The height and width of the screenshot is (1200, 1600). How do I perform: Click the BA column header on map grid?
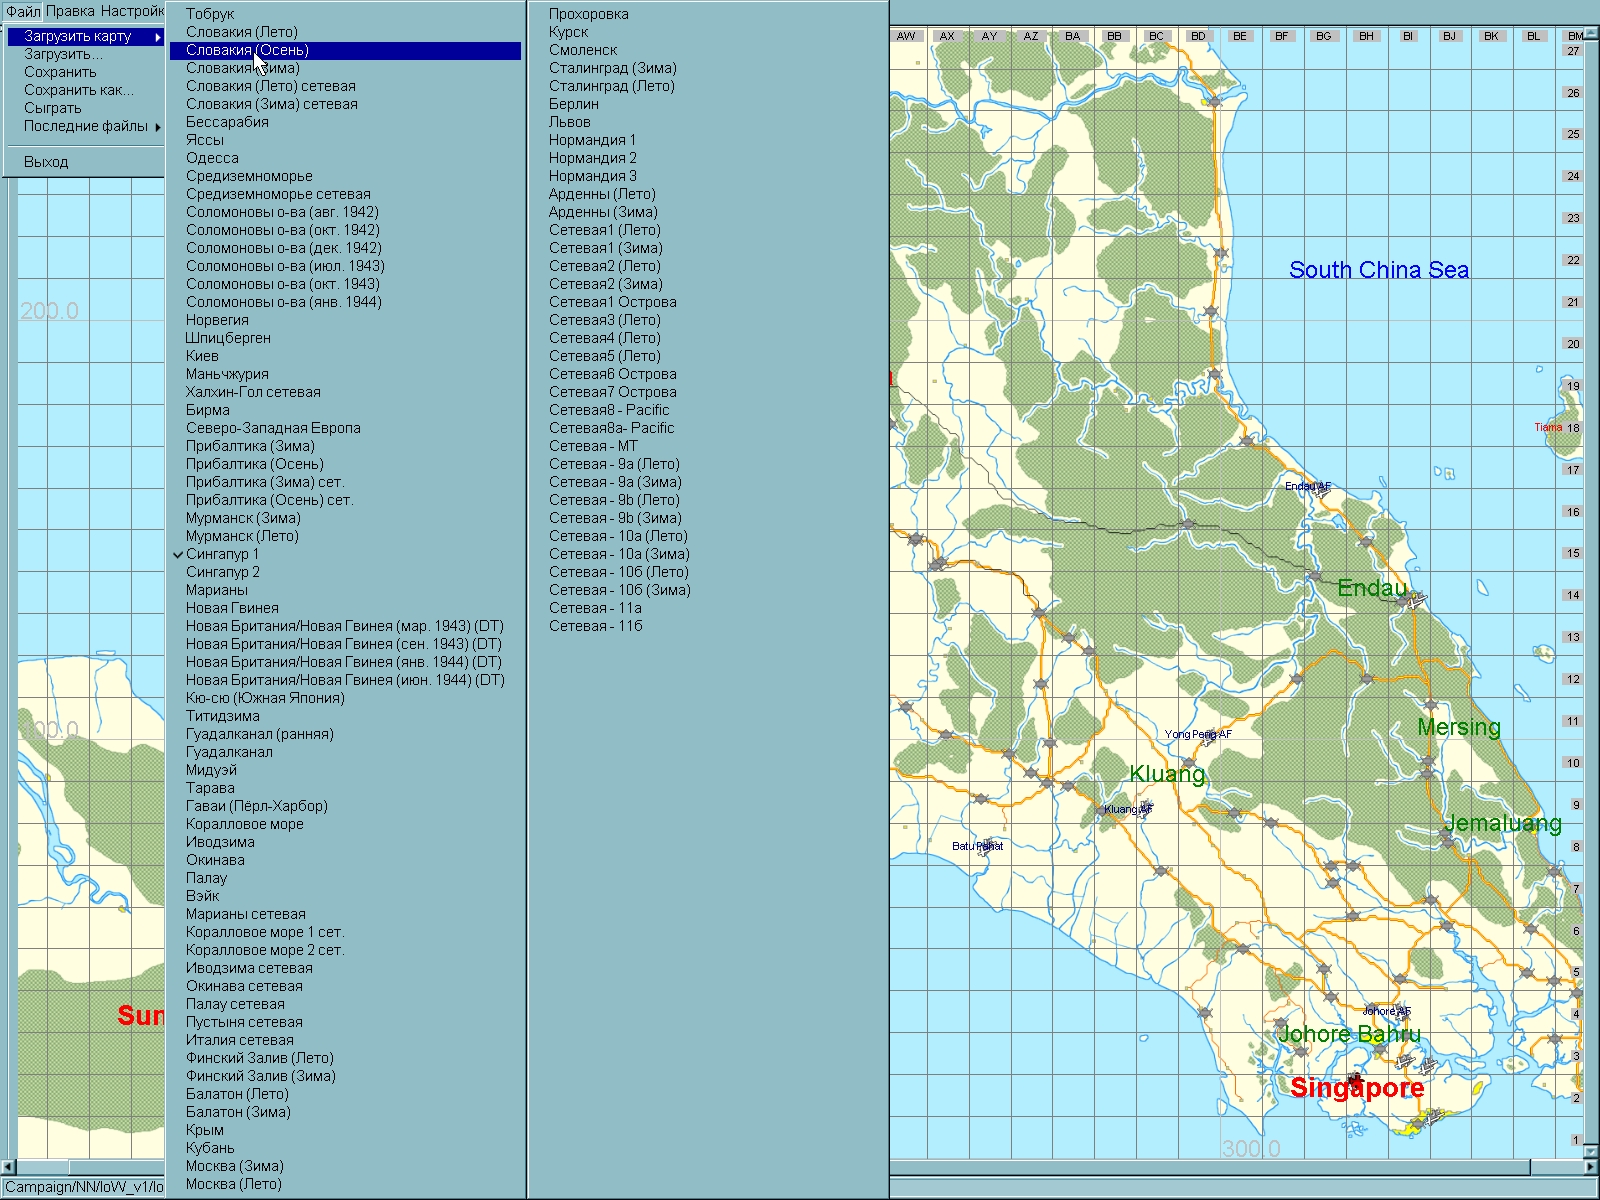1072,36
